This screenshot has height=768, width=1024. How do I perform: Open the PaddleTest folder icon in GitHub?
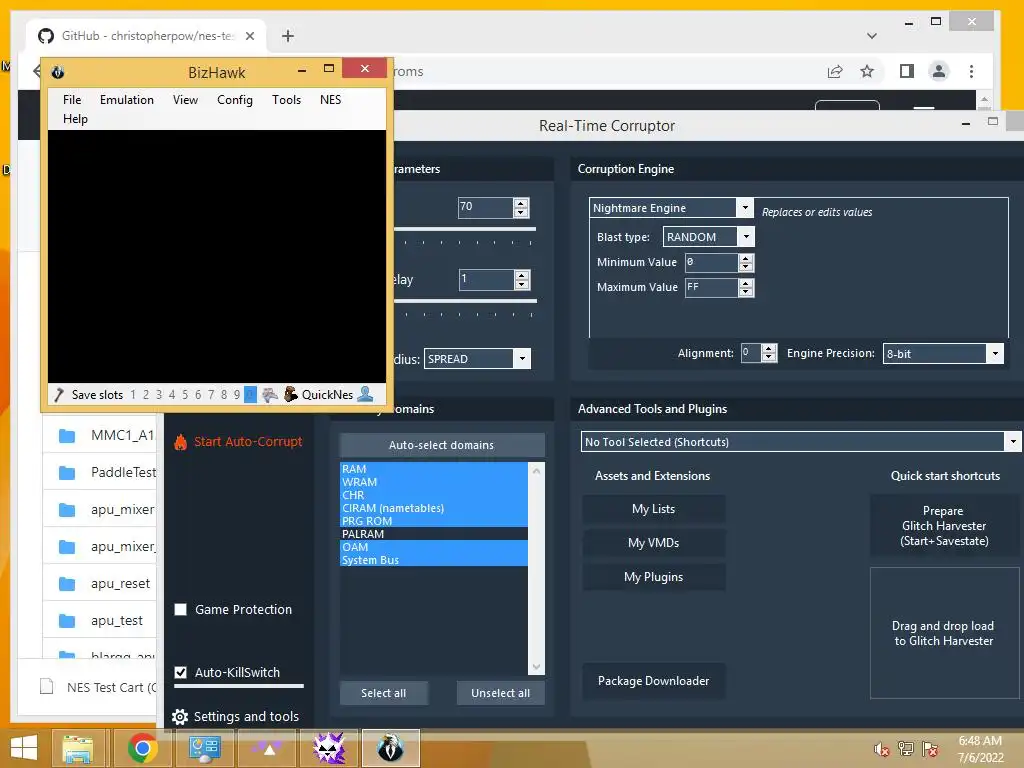pos(67,472)
